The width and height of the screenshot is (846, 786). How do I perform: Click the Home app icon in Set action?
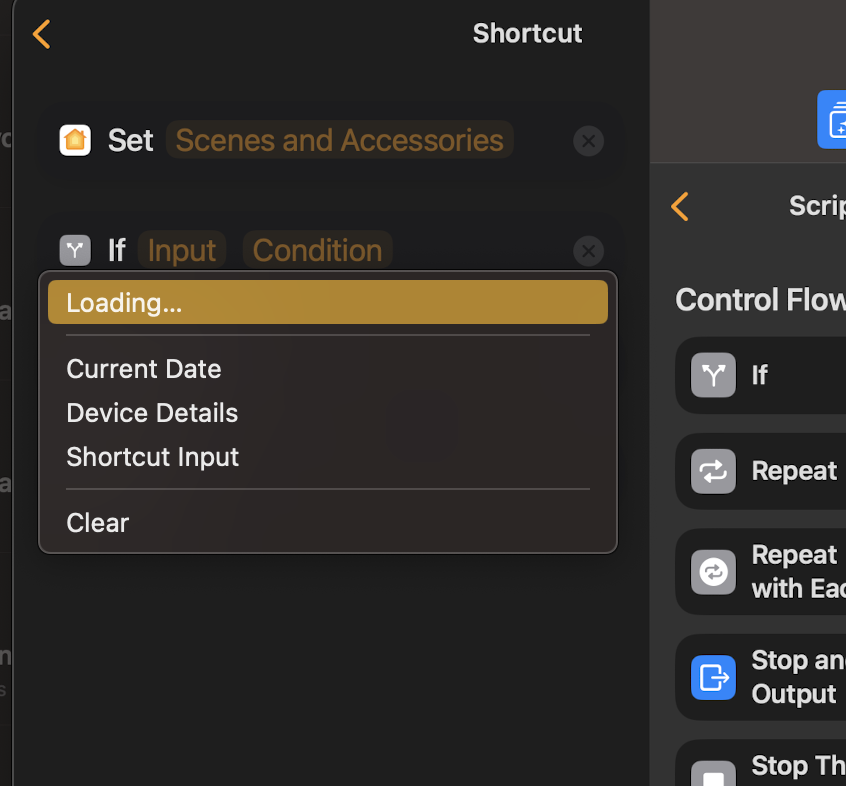(x=75, y=140)
